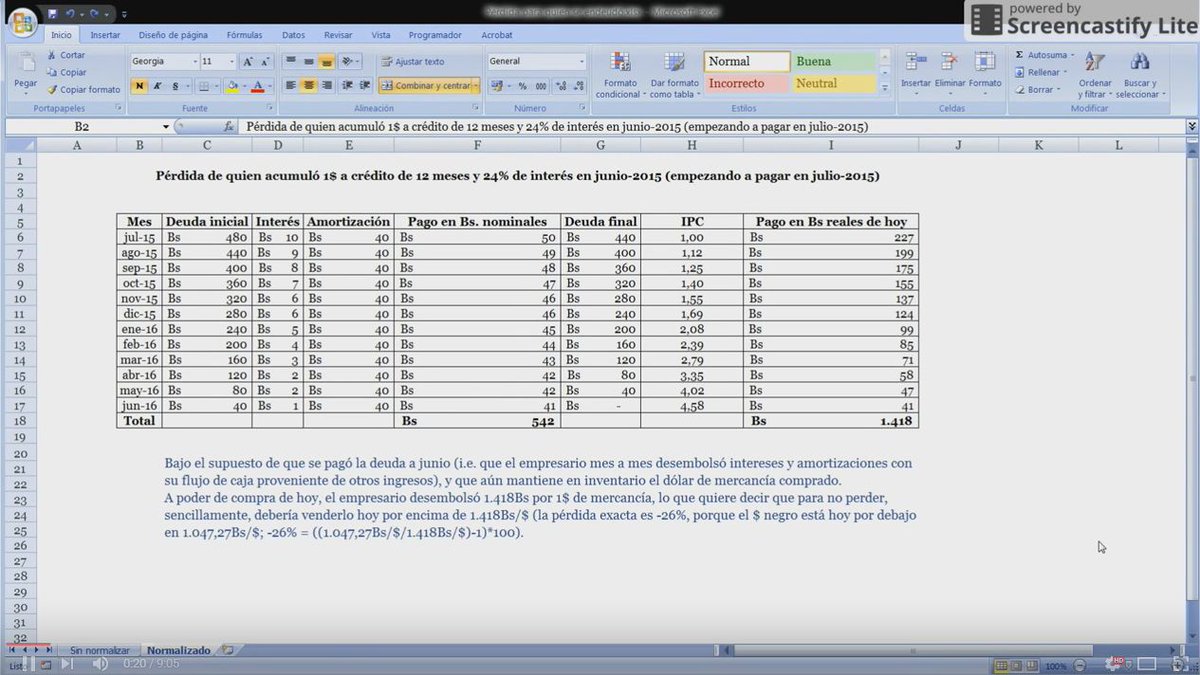1200x675 pixels.
Task: Open the Borrar clear dropdown
Action: pyautogui.click(x=1037, y=89)
